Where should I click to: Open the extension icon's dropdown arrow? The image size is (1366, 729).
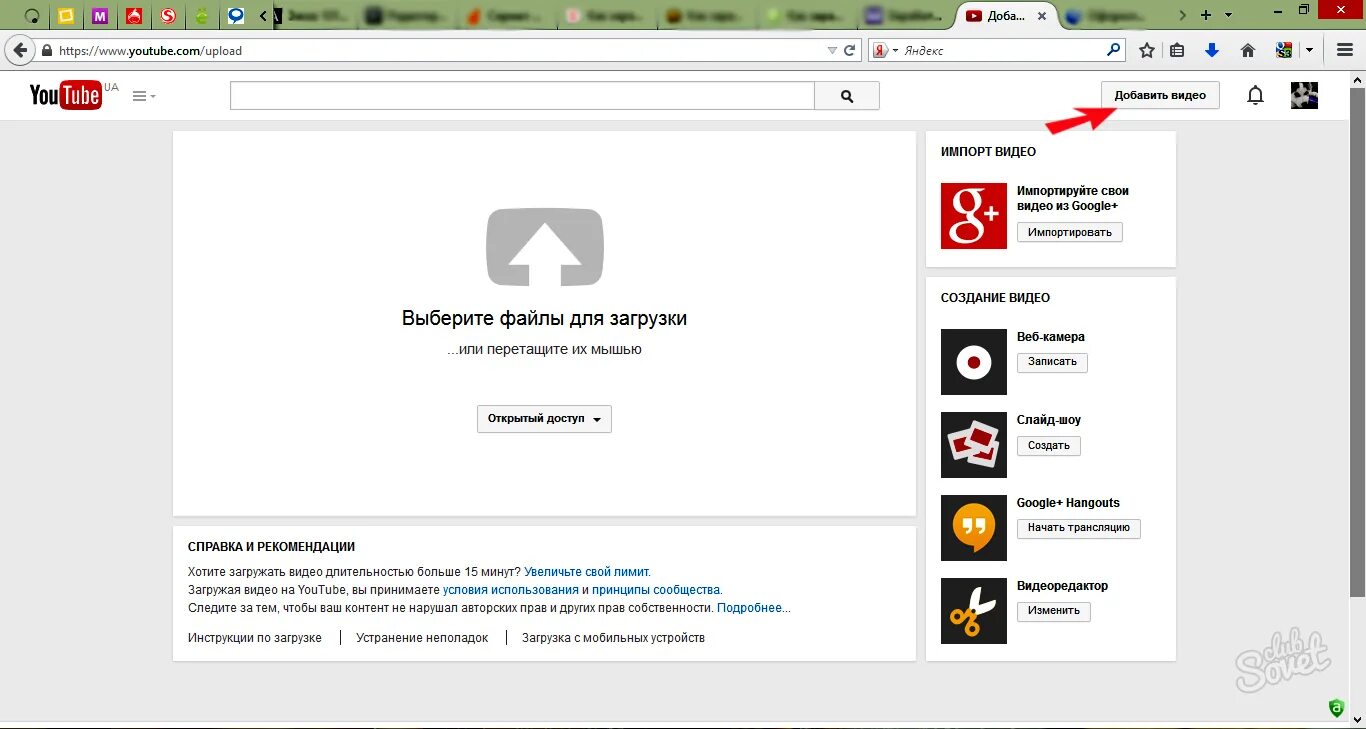[x=1309, y=50]
